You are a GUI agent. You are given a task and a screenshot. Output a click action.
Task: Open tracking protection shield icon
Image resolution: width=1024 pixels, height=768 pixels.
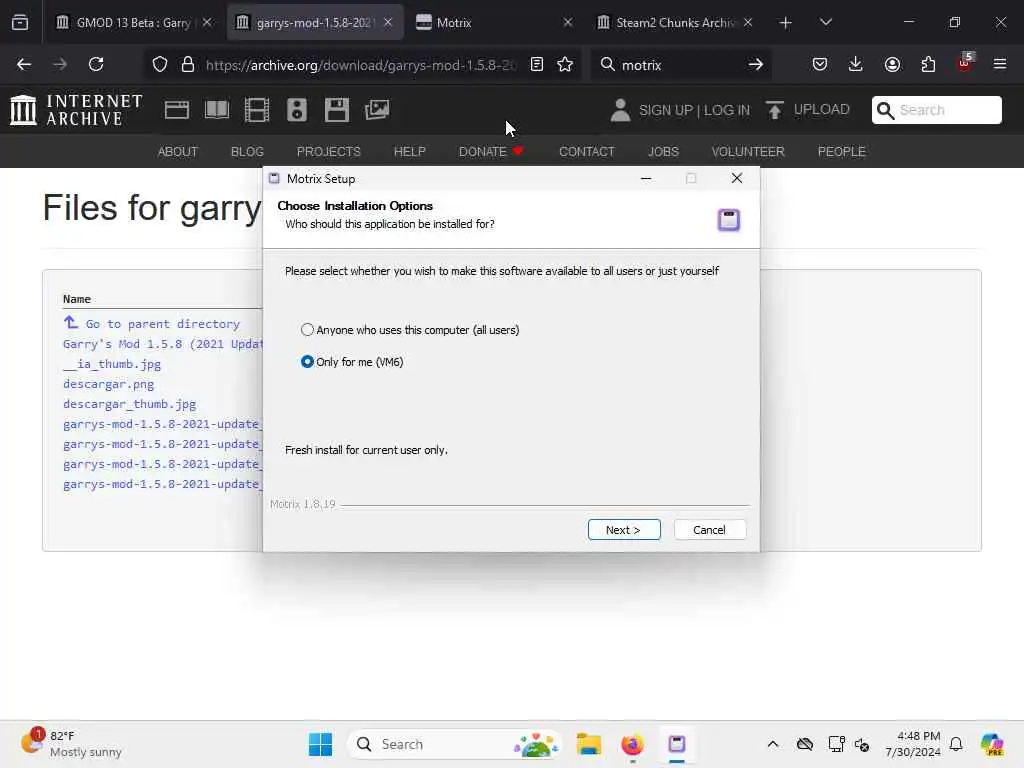(160, 64)
